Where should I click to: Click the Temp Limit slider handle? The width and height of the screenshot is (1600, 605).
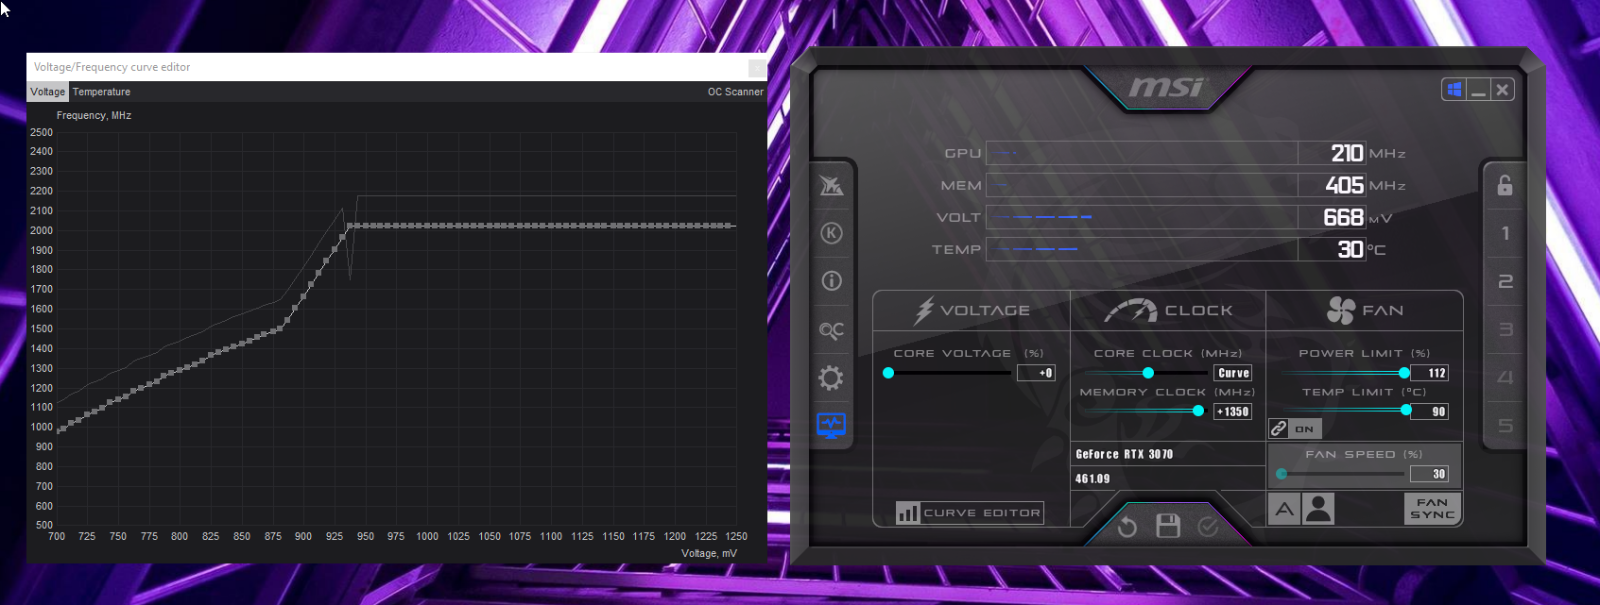point(1406,410)
